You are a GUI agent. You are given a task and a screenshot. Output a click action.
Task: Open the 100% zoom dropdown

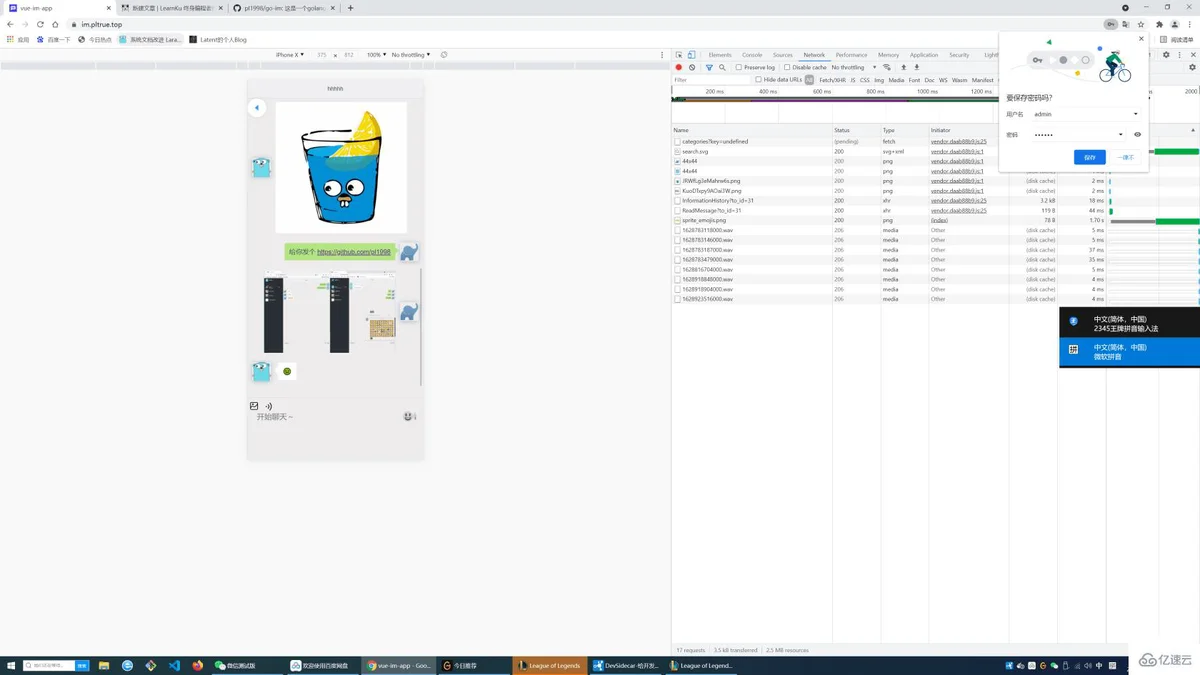pos(376,55)
